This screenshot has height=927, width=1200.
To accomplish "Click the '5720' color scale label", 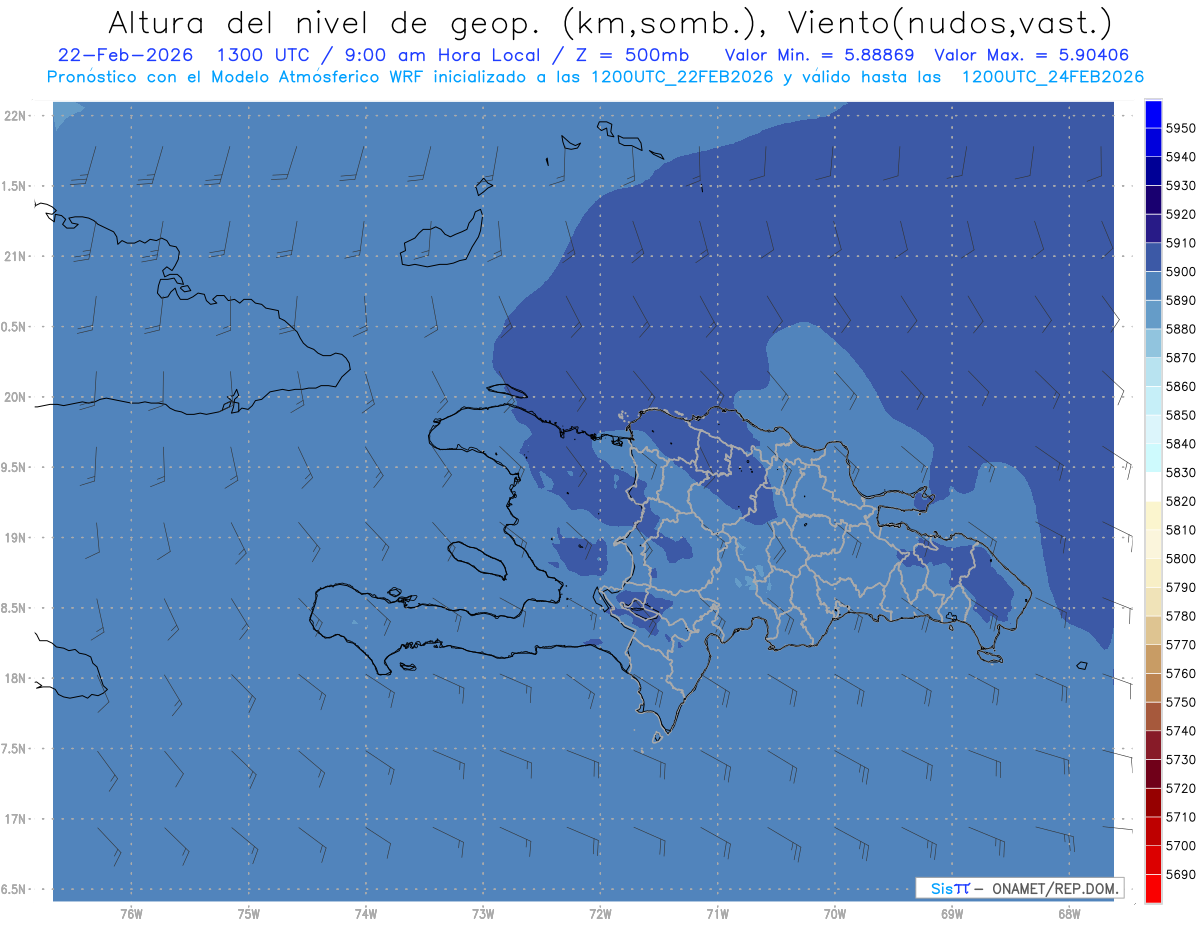I will [x=1180, y=788].
